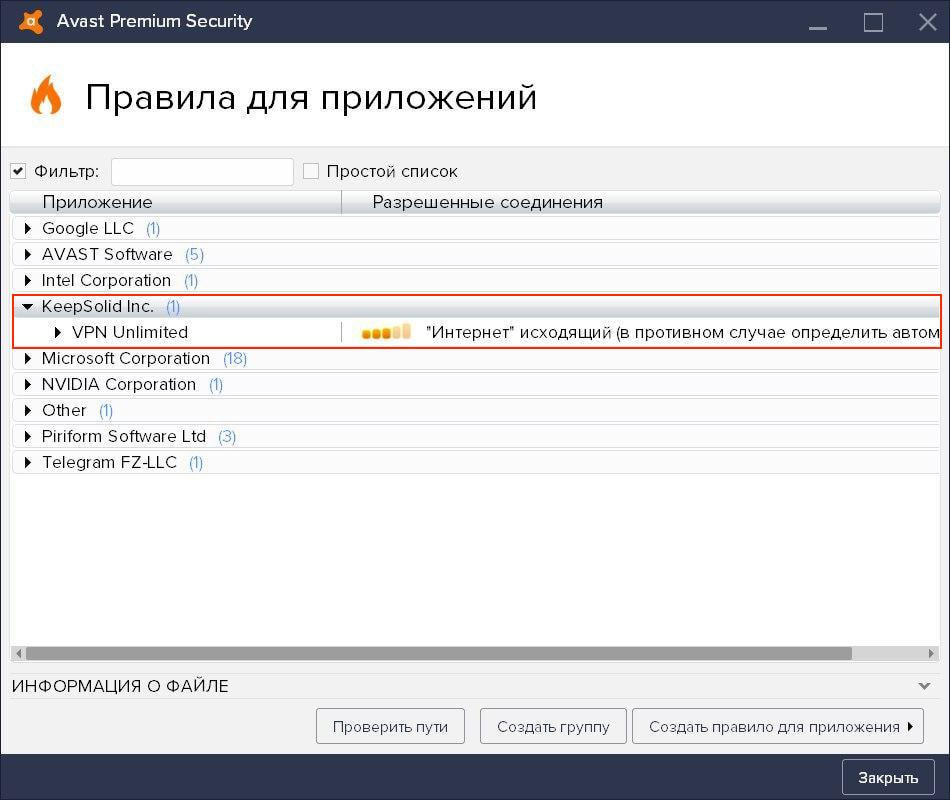Click the Avast logo in title bar

tap(31, 21)
